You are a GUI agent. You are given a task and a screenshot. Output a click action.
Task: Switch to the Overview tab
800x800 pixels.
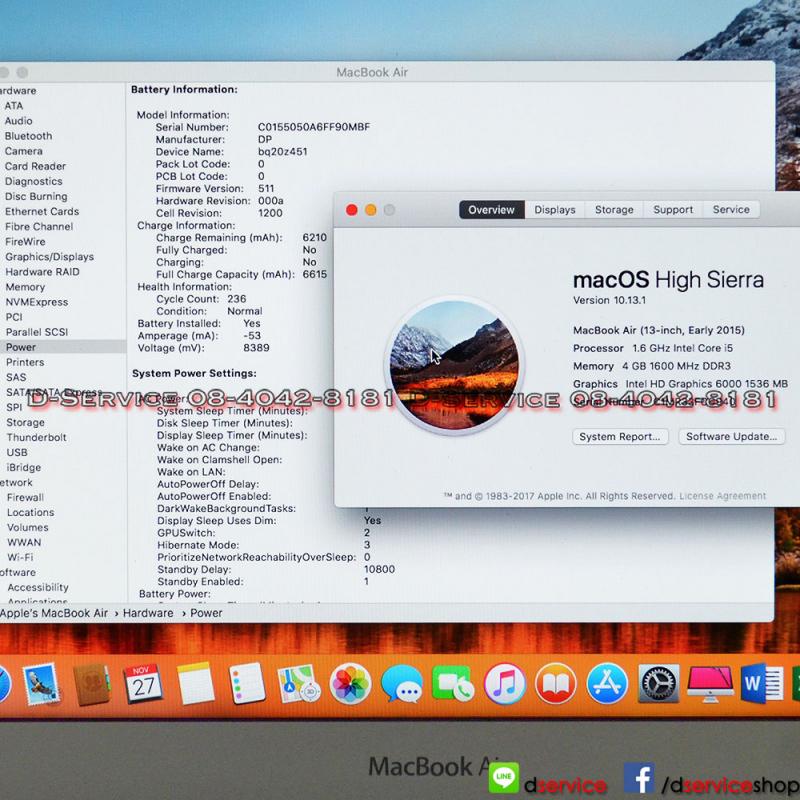tap(491, 210)
